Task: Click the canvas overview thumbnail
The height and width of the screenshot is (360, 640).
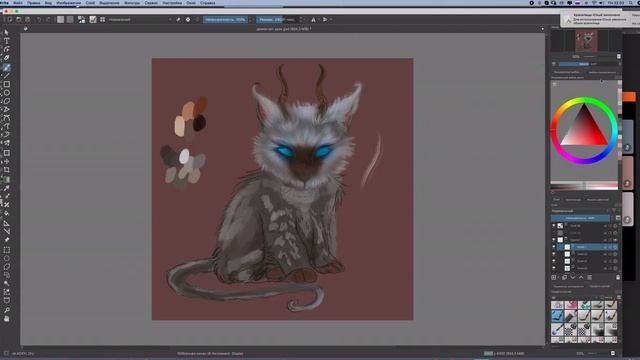Action: 586,40
